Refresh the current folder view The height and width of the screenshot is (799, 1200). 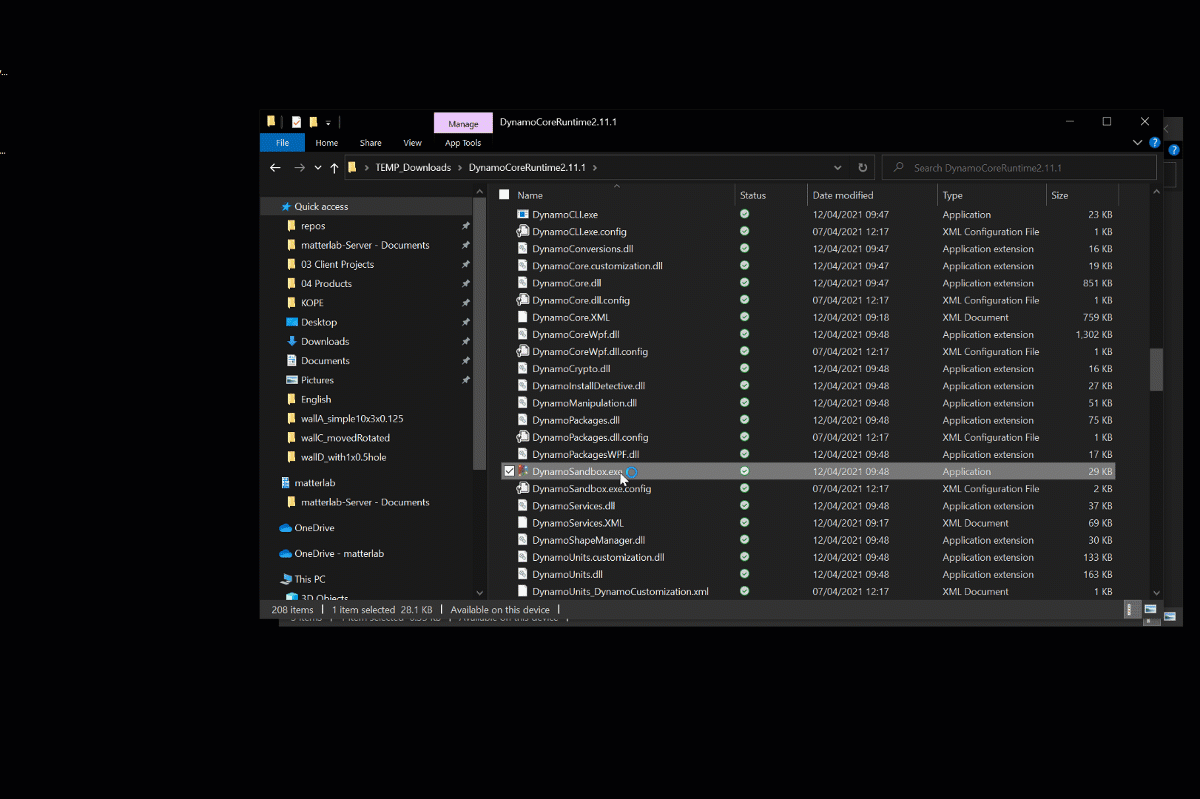[x=863, y=168]
